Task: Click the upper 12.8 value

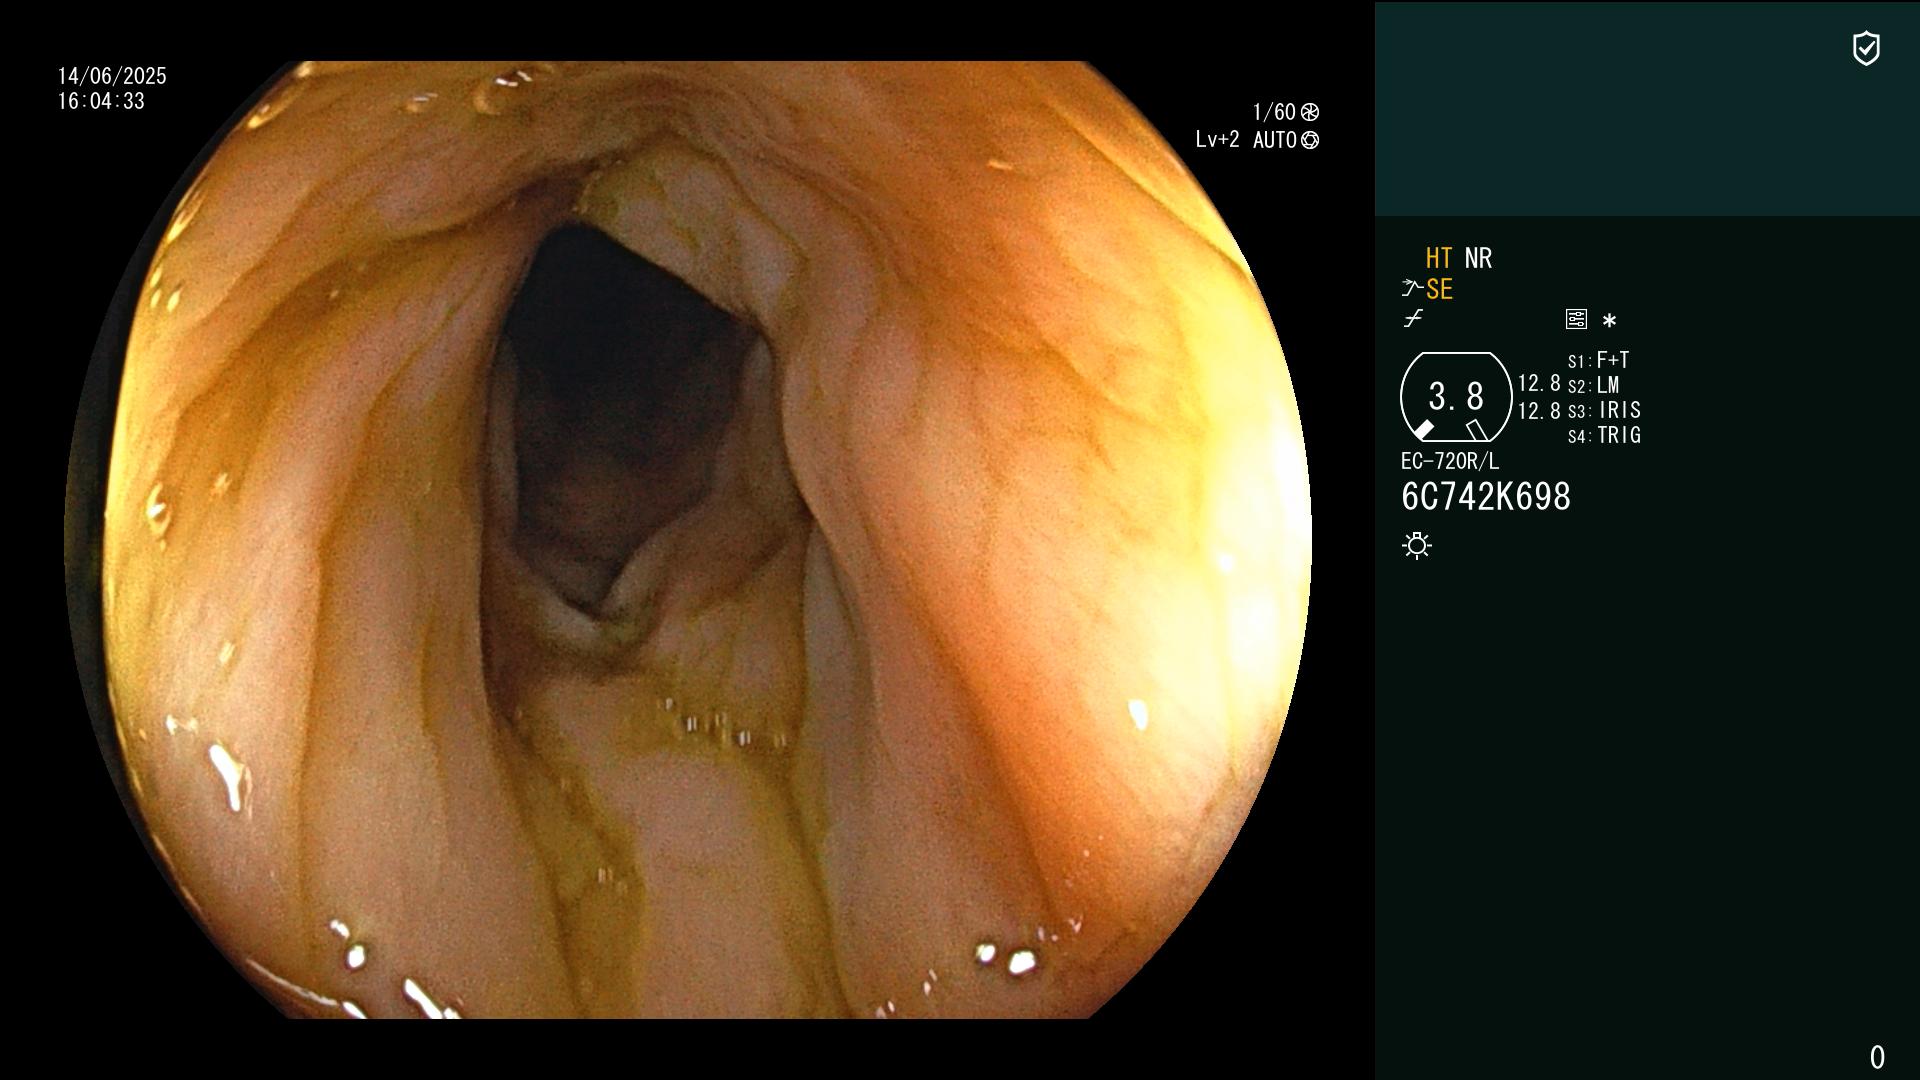Action: 1539,383
